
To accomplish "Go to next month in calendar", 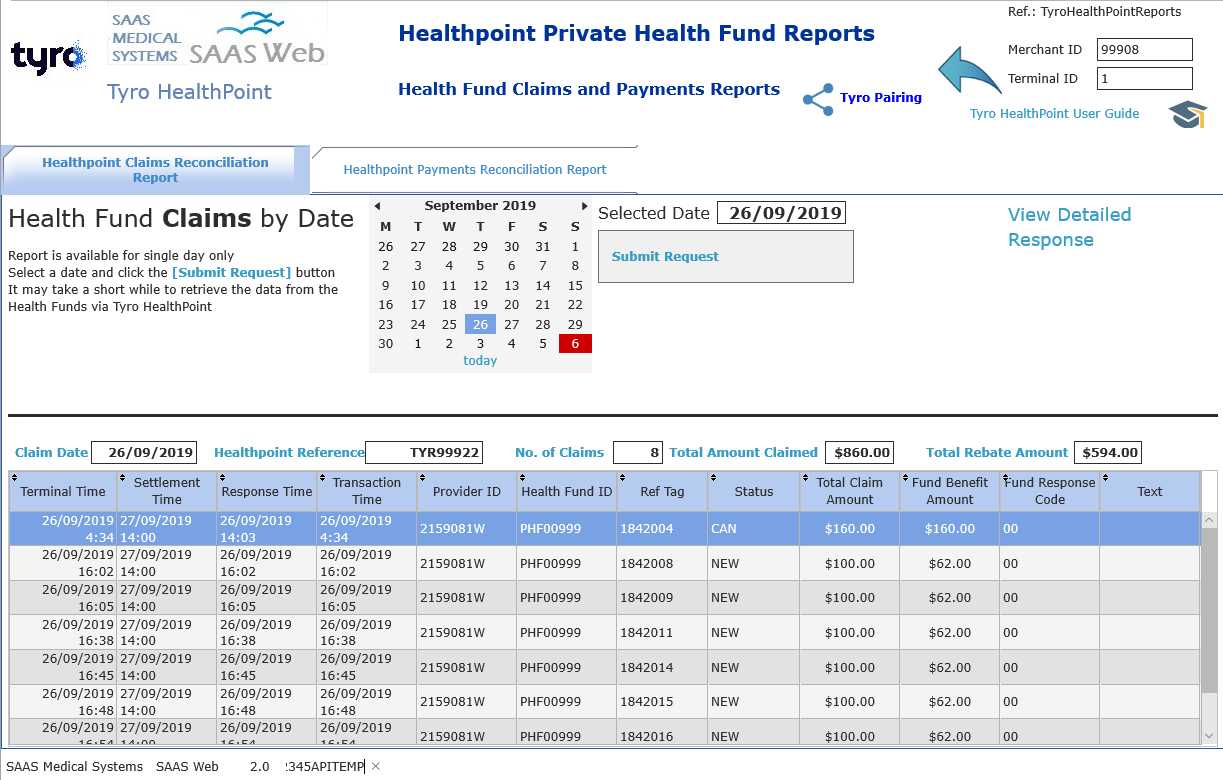I will point(584,206).
